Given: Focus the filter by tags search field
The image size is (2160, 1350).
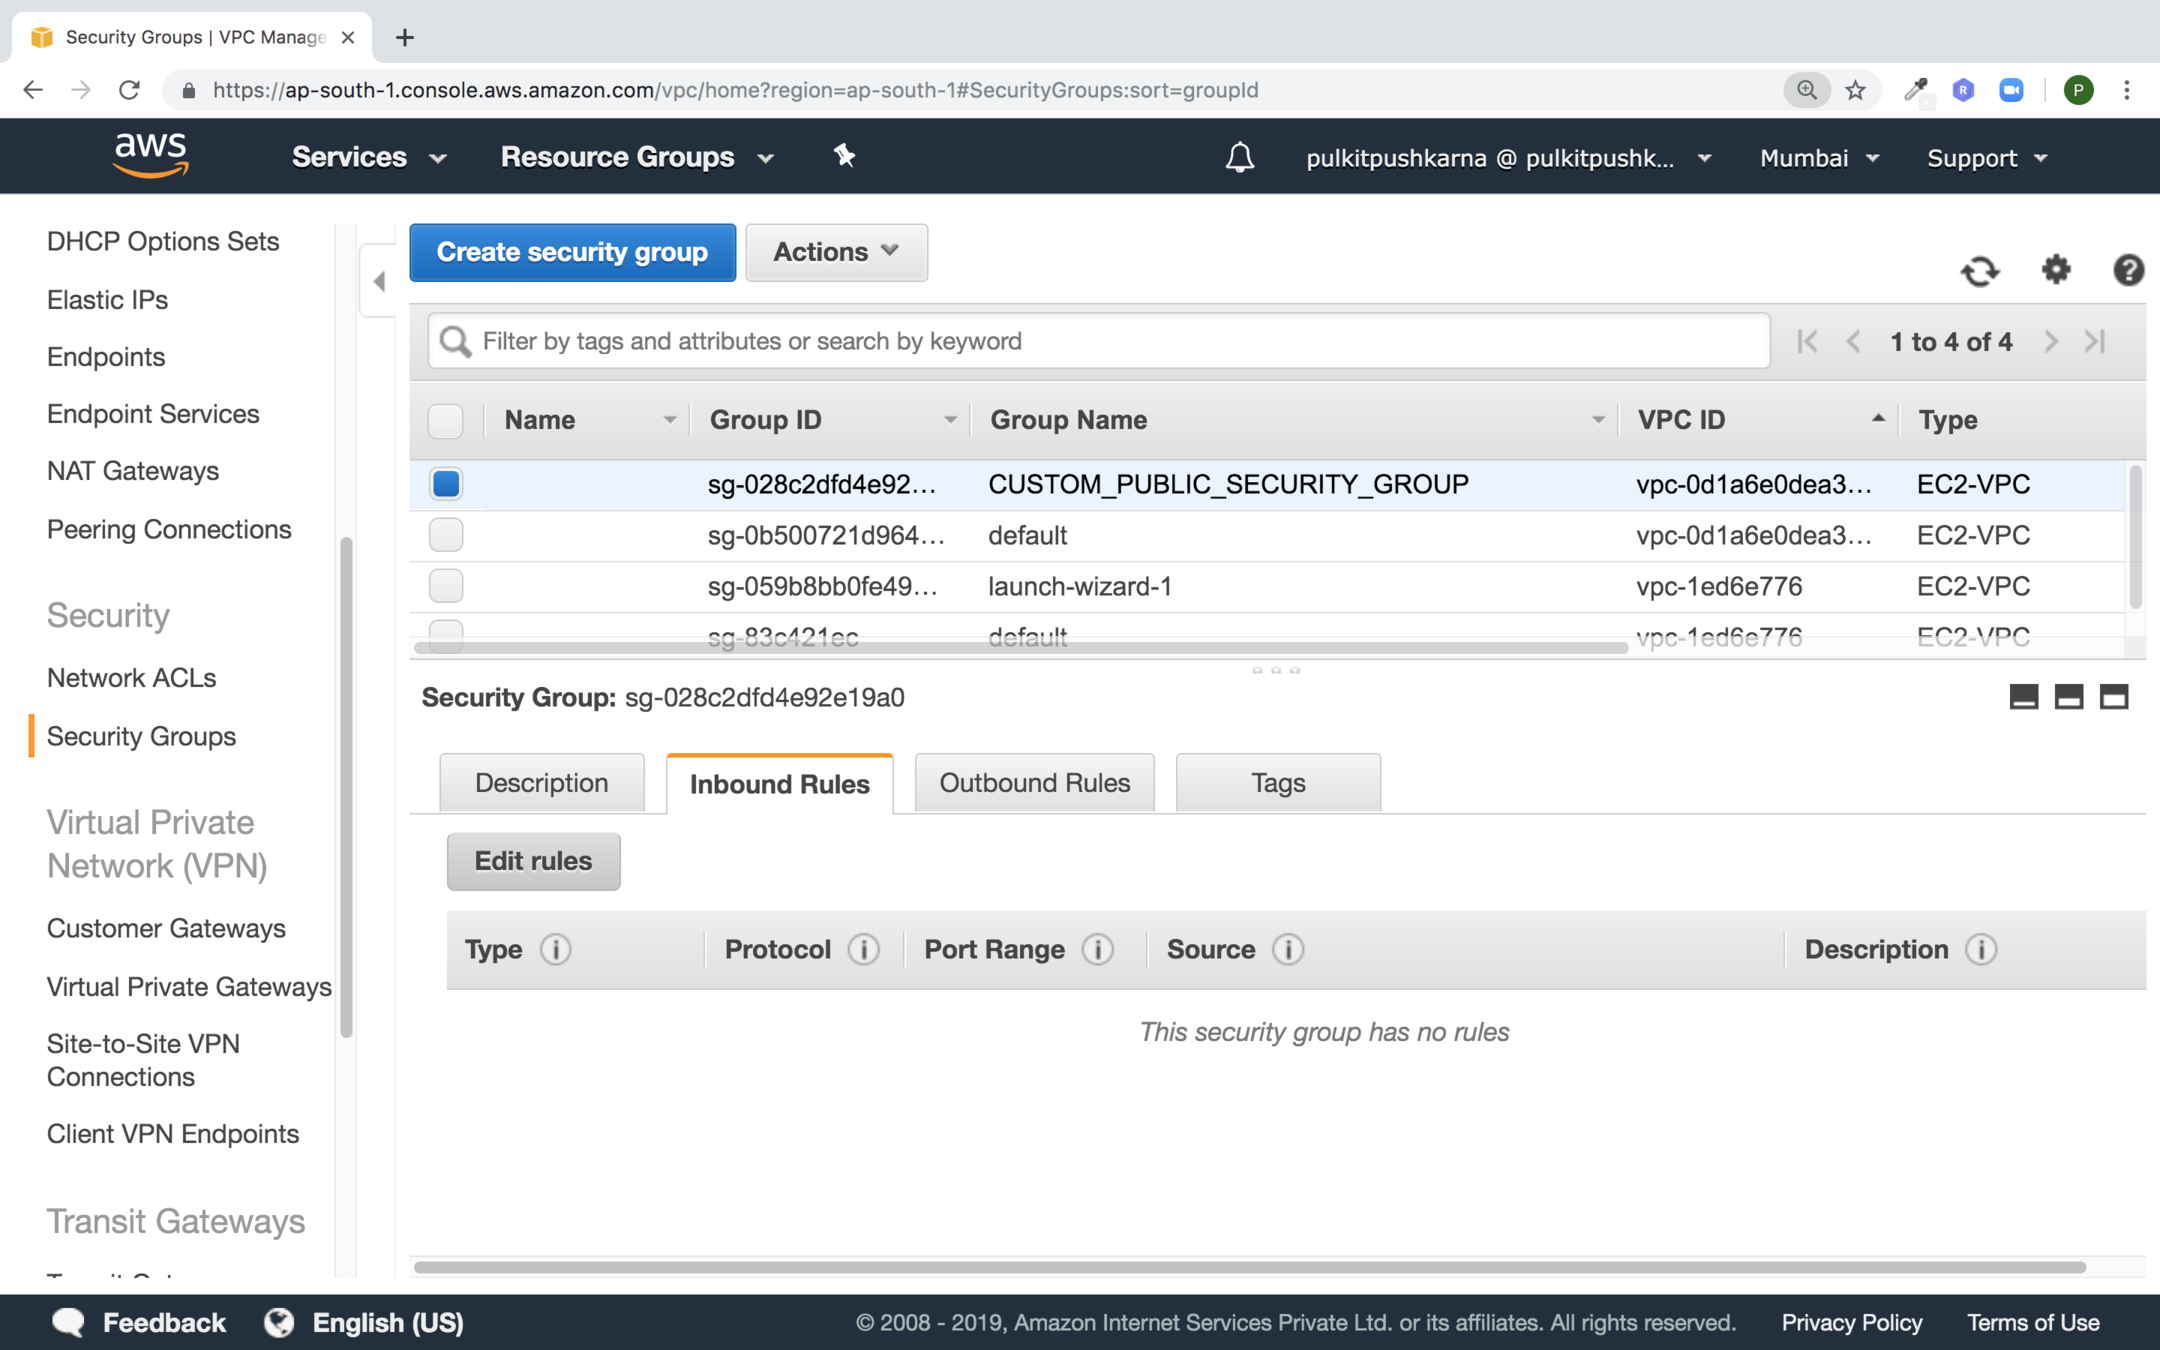Looking at the screenshot, I should [1100, 341].
